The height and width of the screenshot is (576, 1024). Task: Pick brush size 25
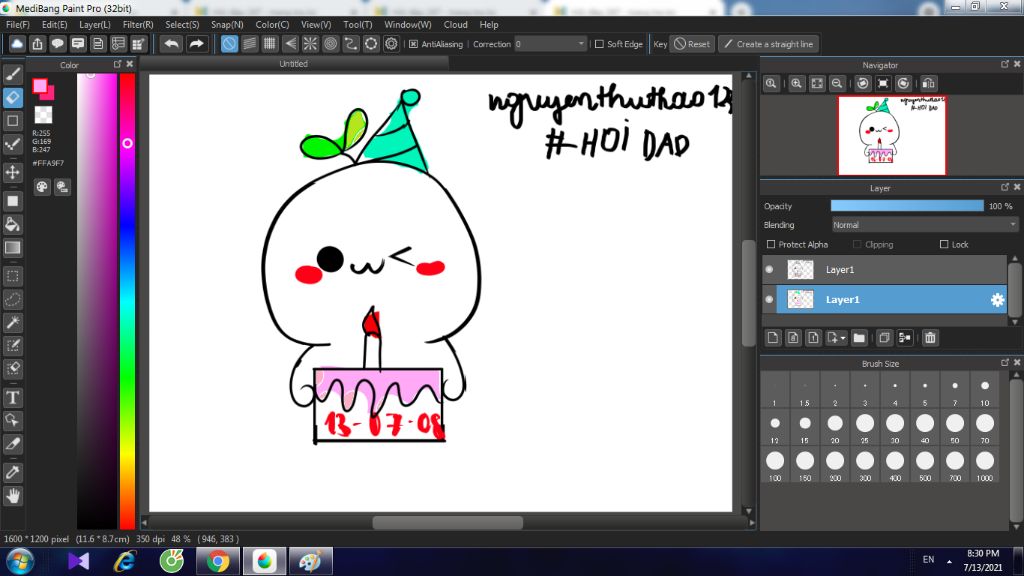click(x=865, y=428)
